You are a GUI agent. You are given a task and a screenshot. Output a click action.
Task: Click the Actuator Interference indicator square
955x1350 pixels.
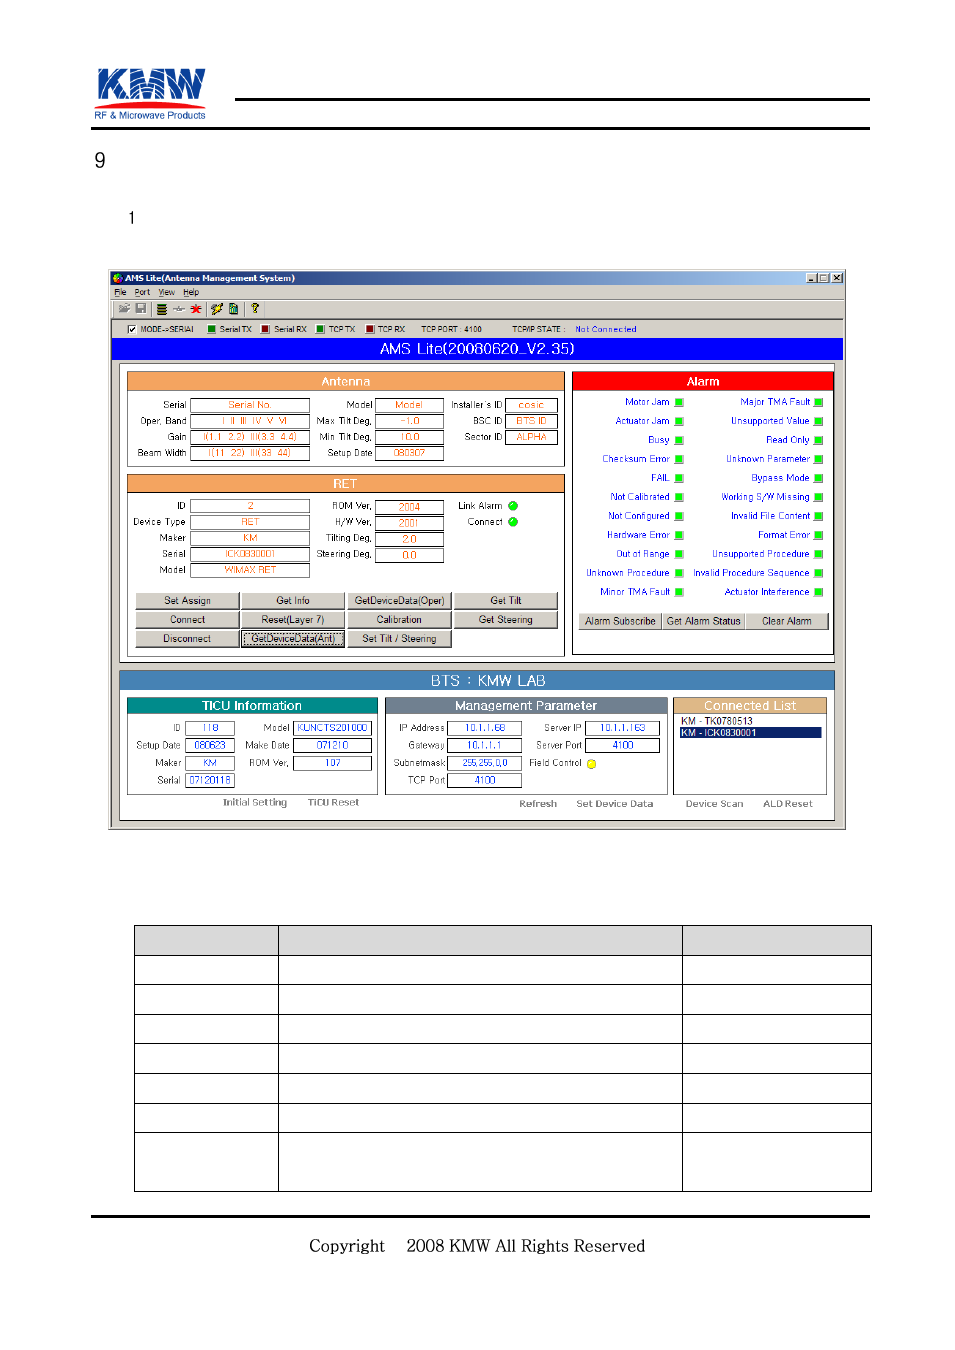(x=819, y=593)
